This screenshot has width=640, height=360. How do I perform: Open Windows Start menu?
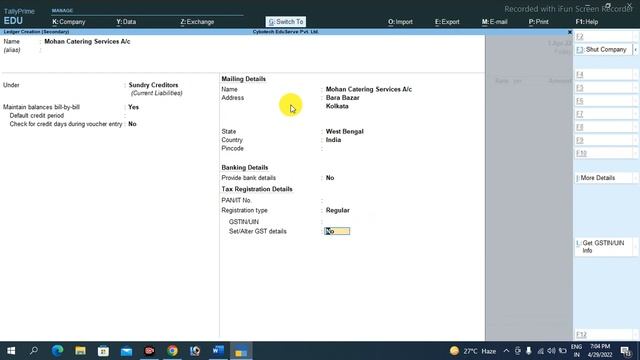(x=11, y=351)
